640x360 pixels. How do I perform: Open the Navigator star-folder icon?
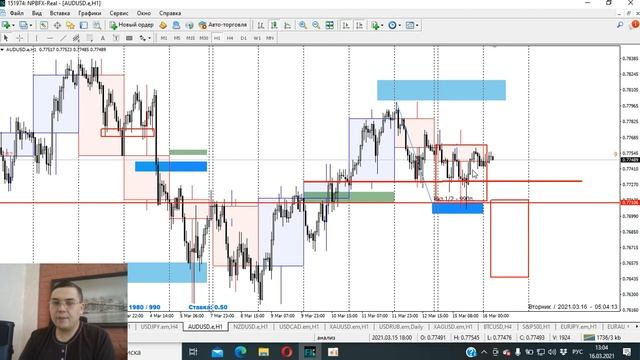click(x=70, y=25)
